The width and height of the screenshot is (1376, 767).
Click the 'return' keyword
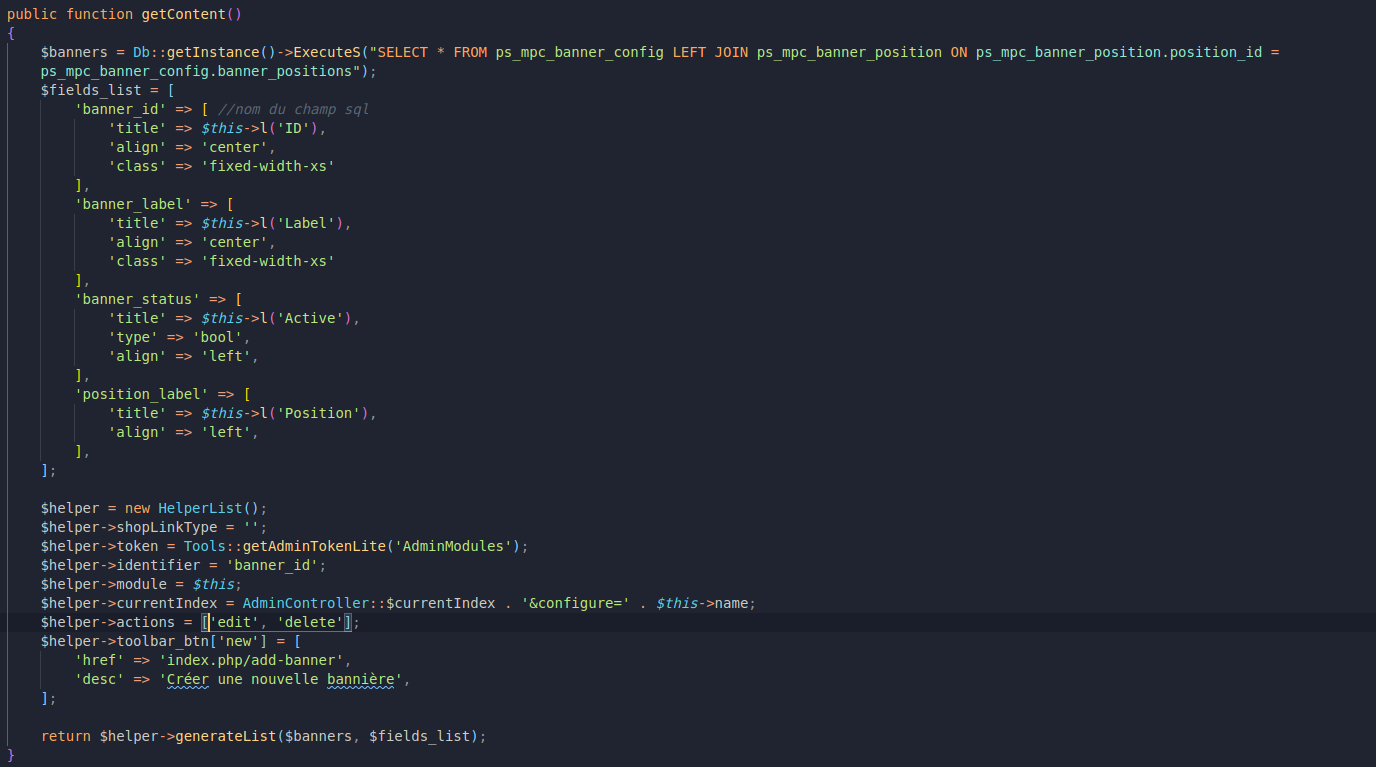[66, 736]
